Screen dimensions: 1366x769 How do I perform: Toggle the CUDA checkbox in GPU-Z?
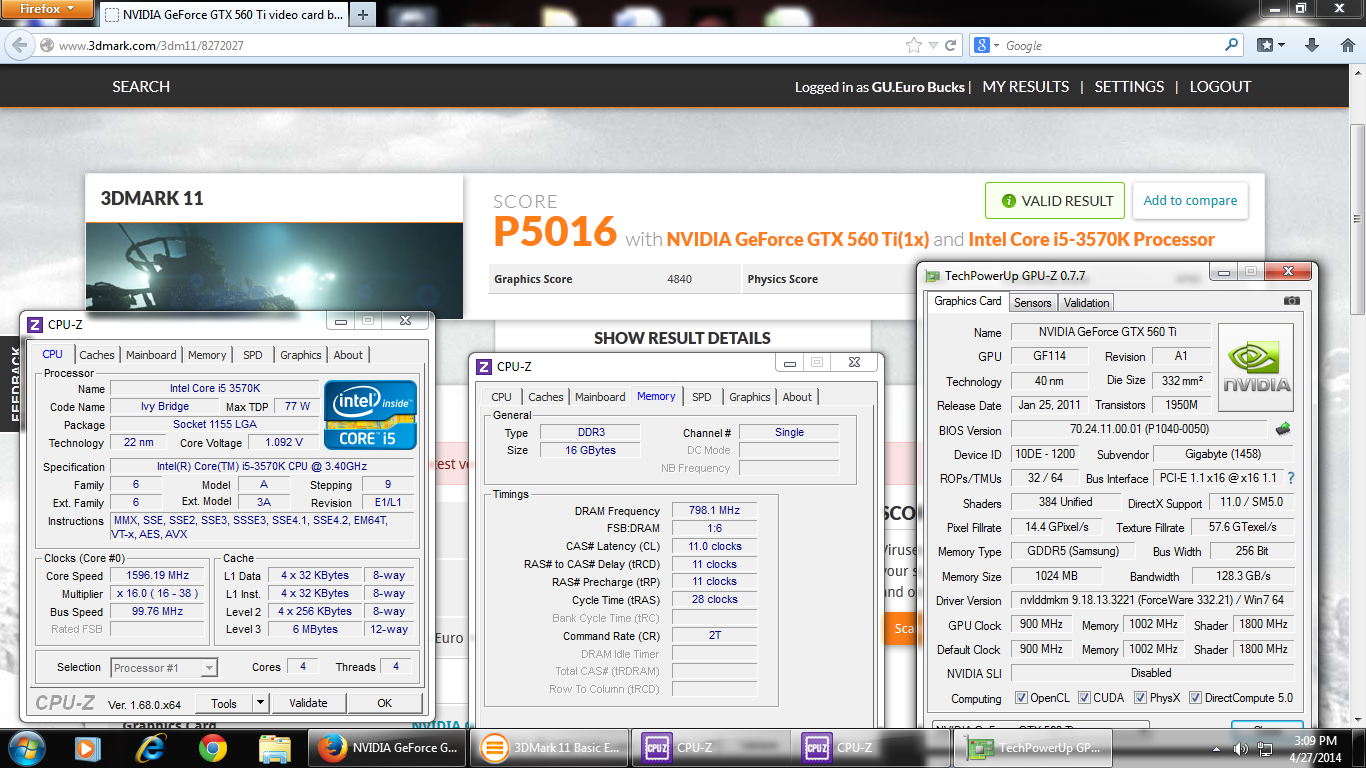click(1084, 698)
